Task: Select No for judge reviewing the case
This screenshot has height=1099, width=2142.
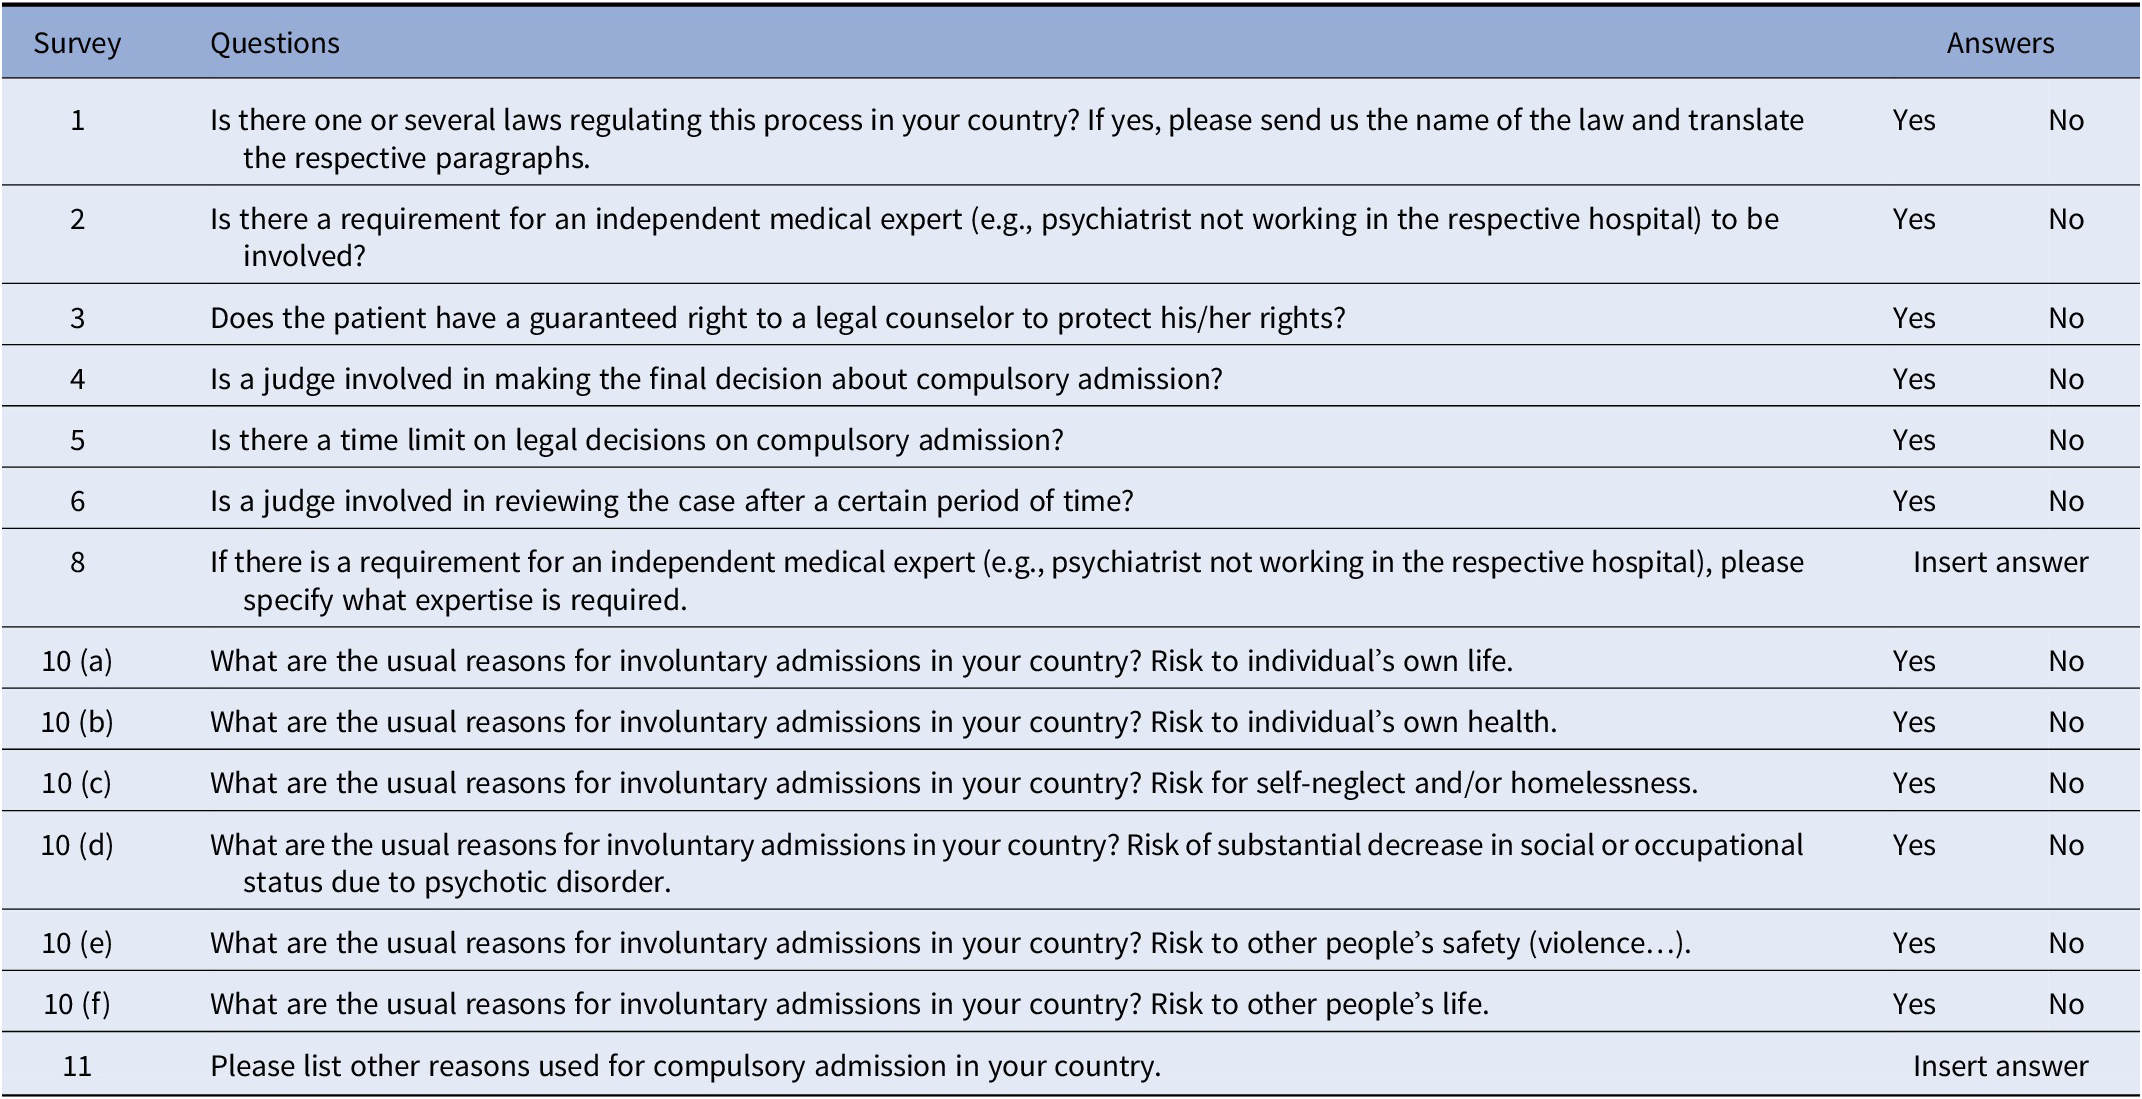Action: click(2065, 502)
